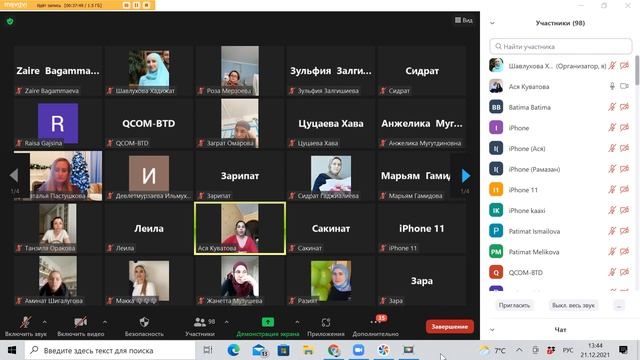Show hidden tray icons chevron

[519, 350]
